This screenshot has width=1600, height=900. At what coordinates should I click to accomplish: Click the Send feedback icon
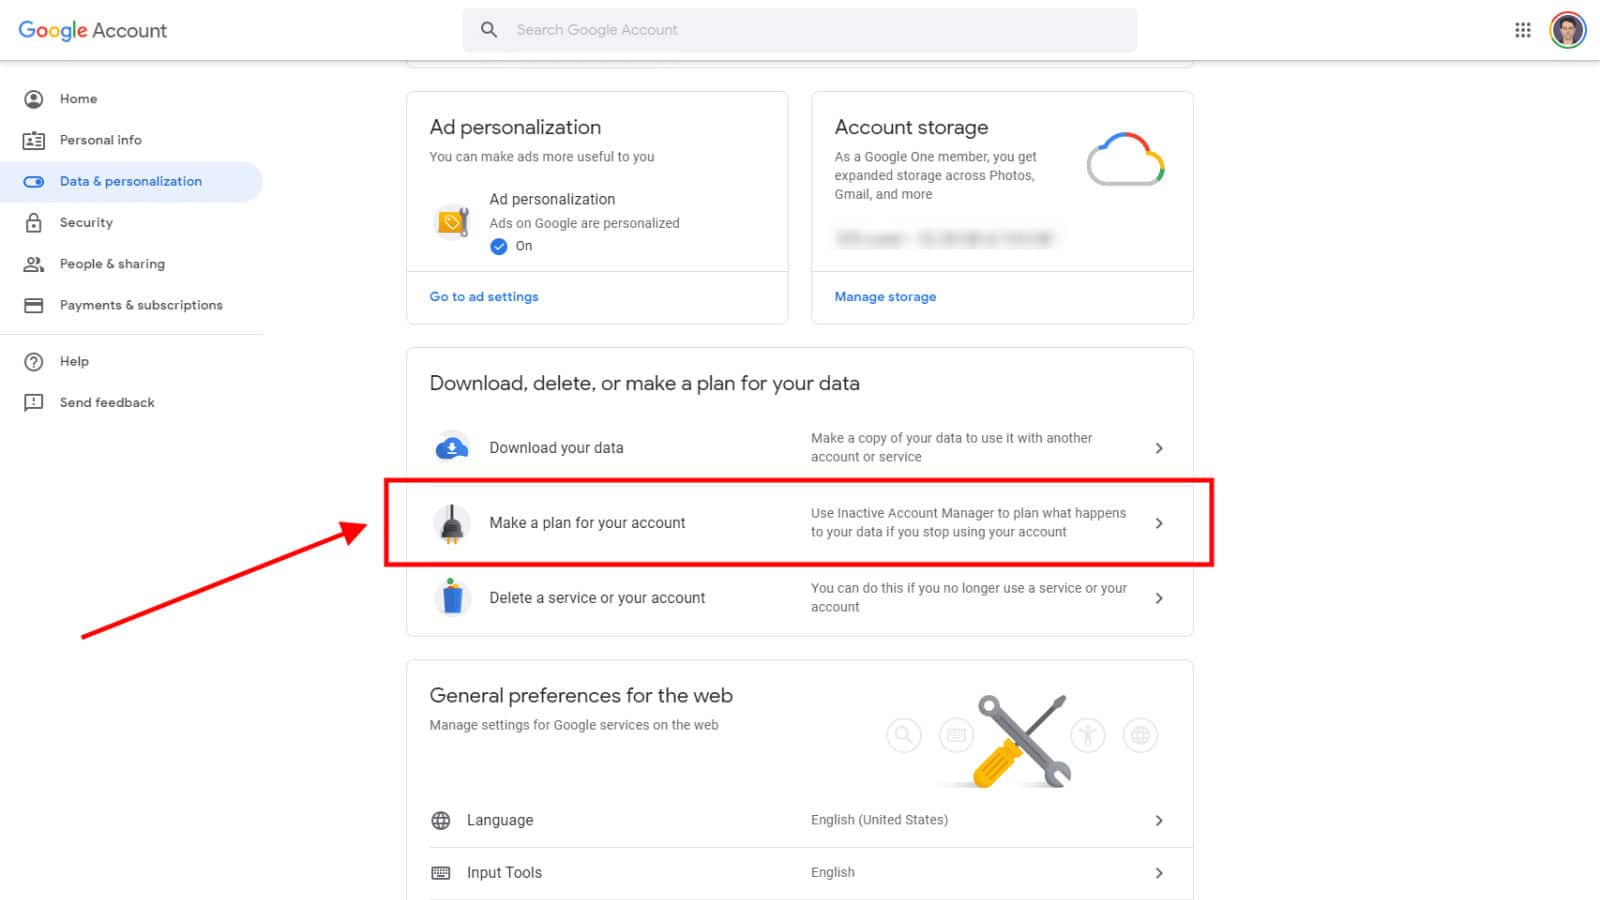pos(34,403)
